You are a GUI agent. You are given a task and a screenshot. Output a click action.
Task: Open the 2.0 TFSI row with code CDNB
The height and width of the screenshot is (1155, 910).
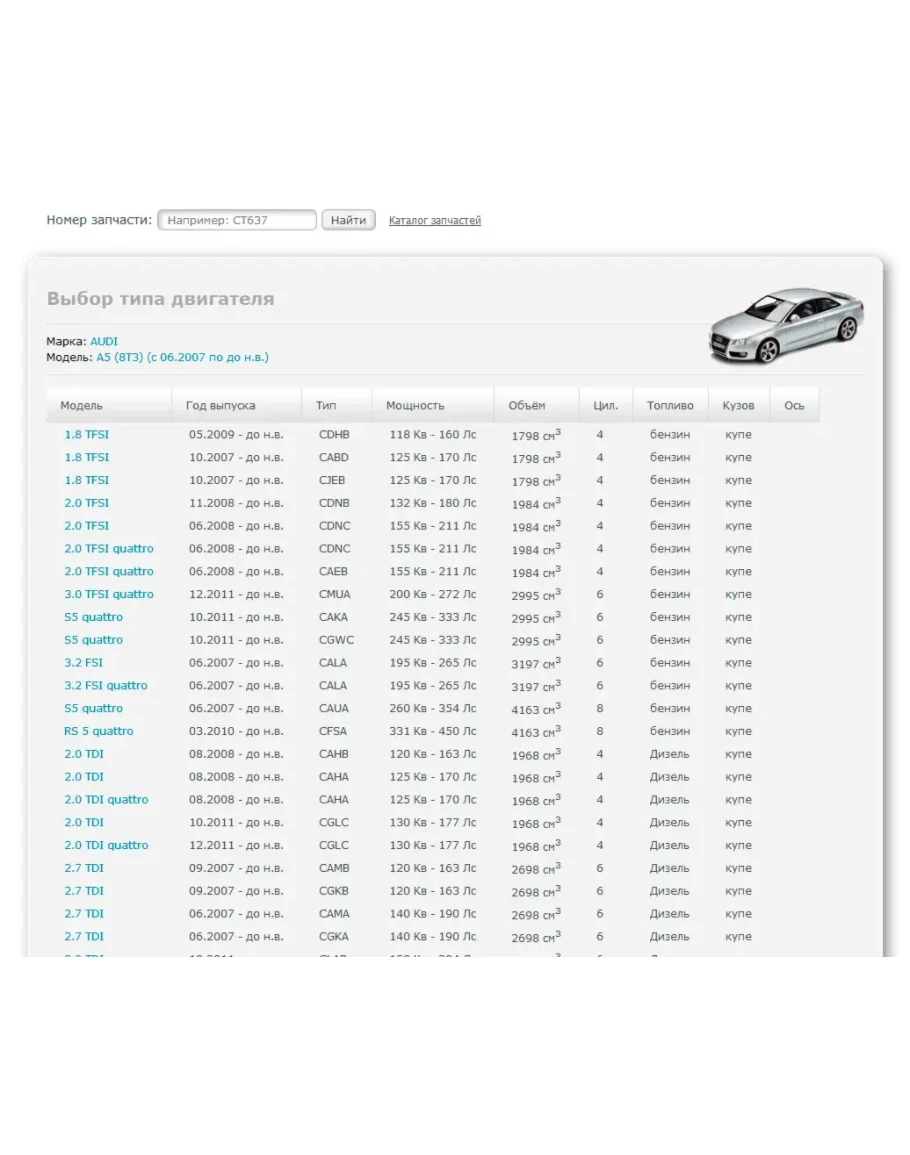(87, 504)
